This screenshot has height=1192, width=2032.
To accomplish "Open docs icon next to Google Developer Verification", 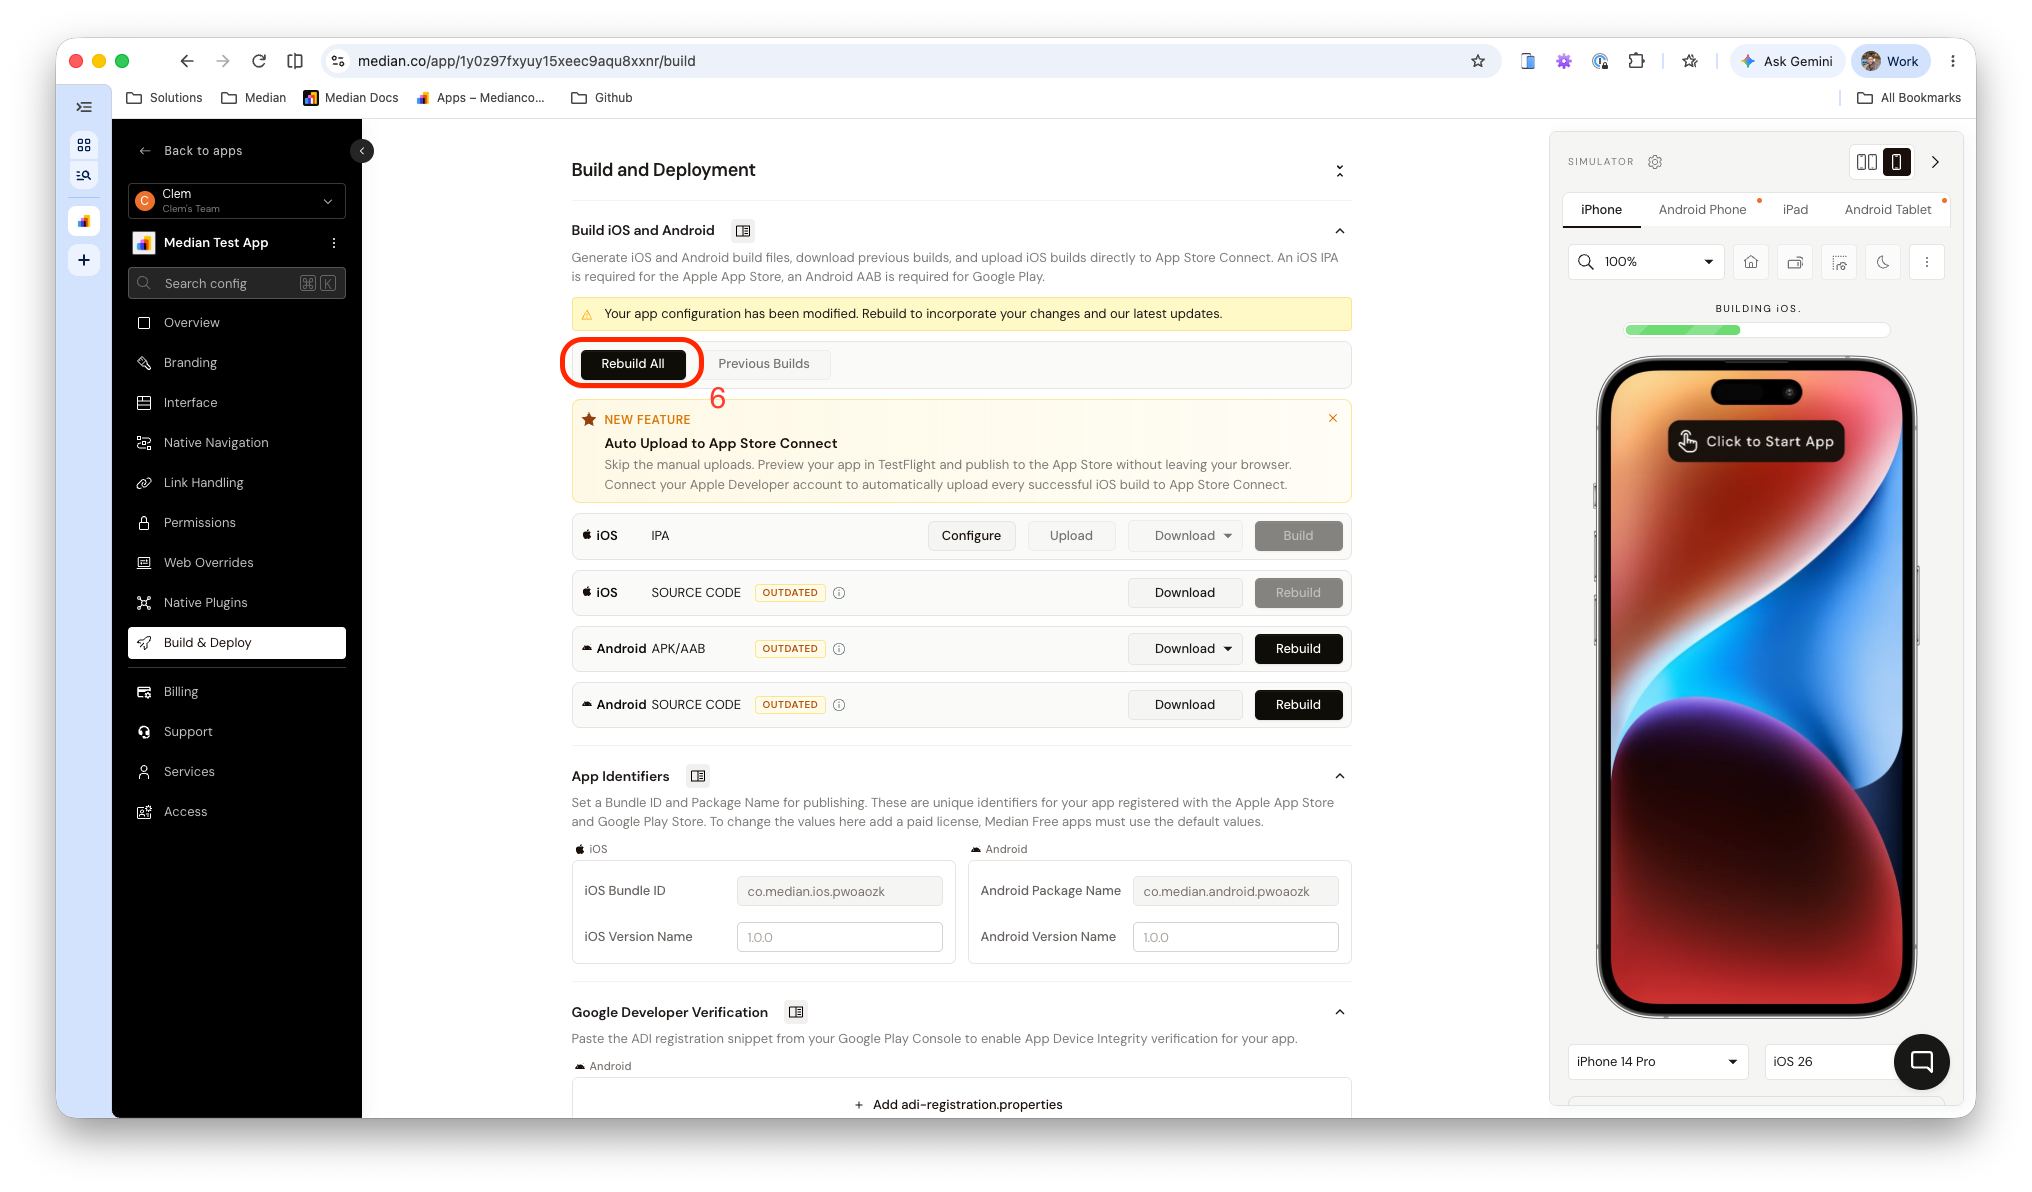I will click(796, 1012).
